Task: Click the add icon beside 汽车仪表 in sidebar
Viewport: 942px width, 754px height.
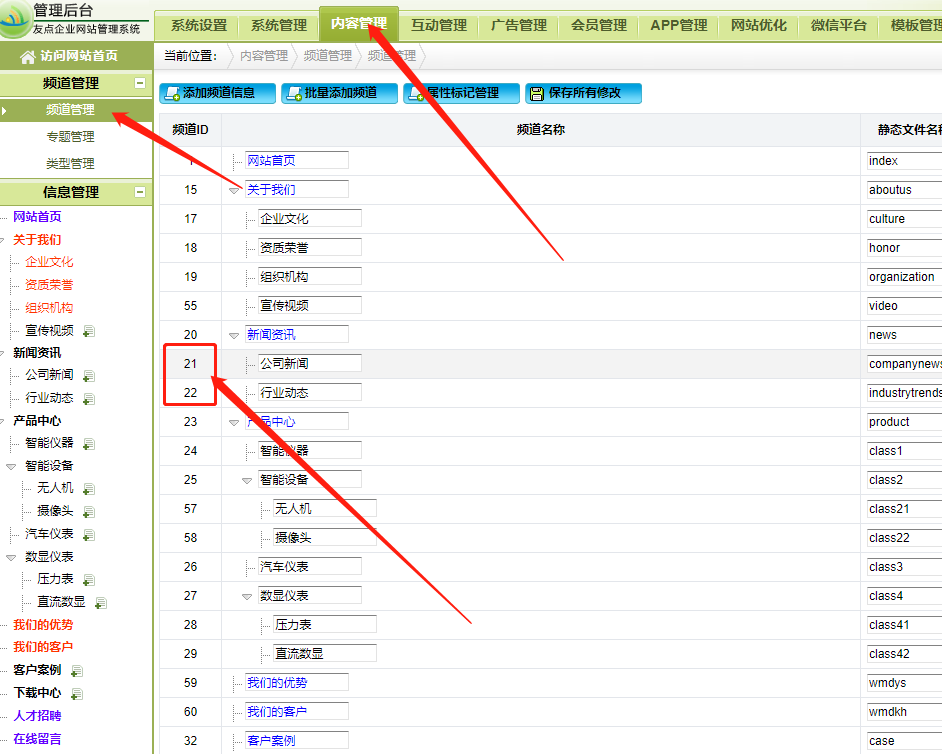Action: [x=89, y=535]
